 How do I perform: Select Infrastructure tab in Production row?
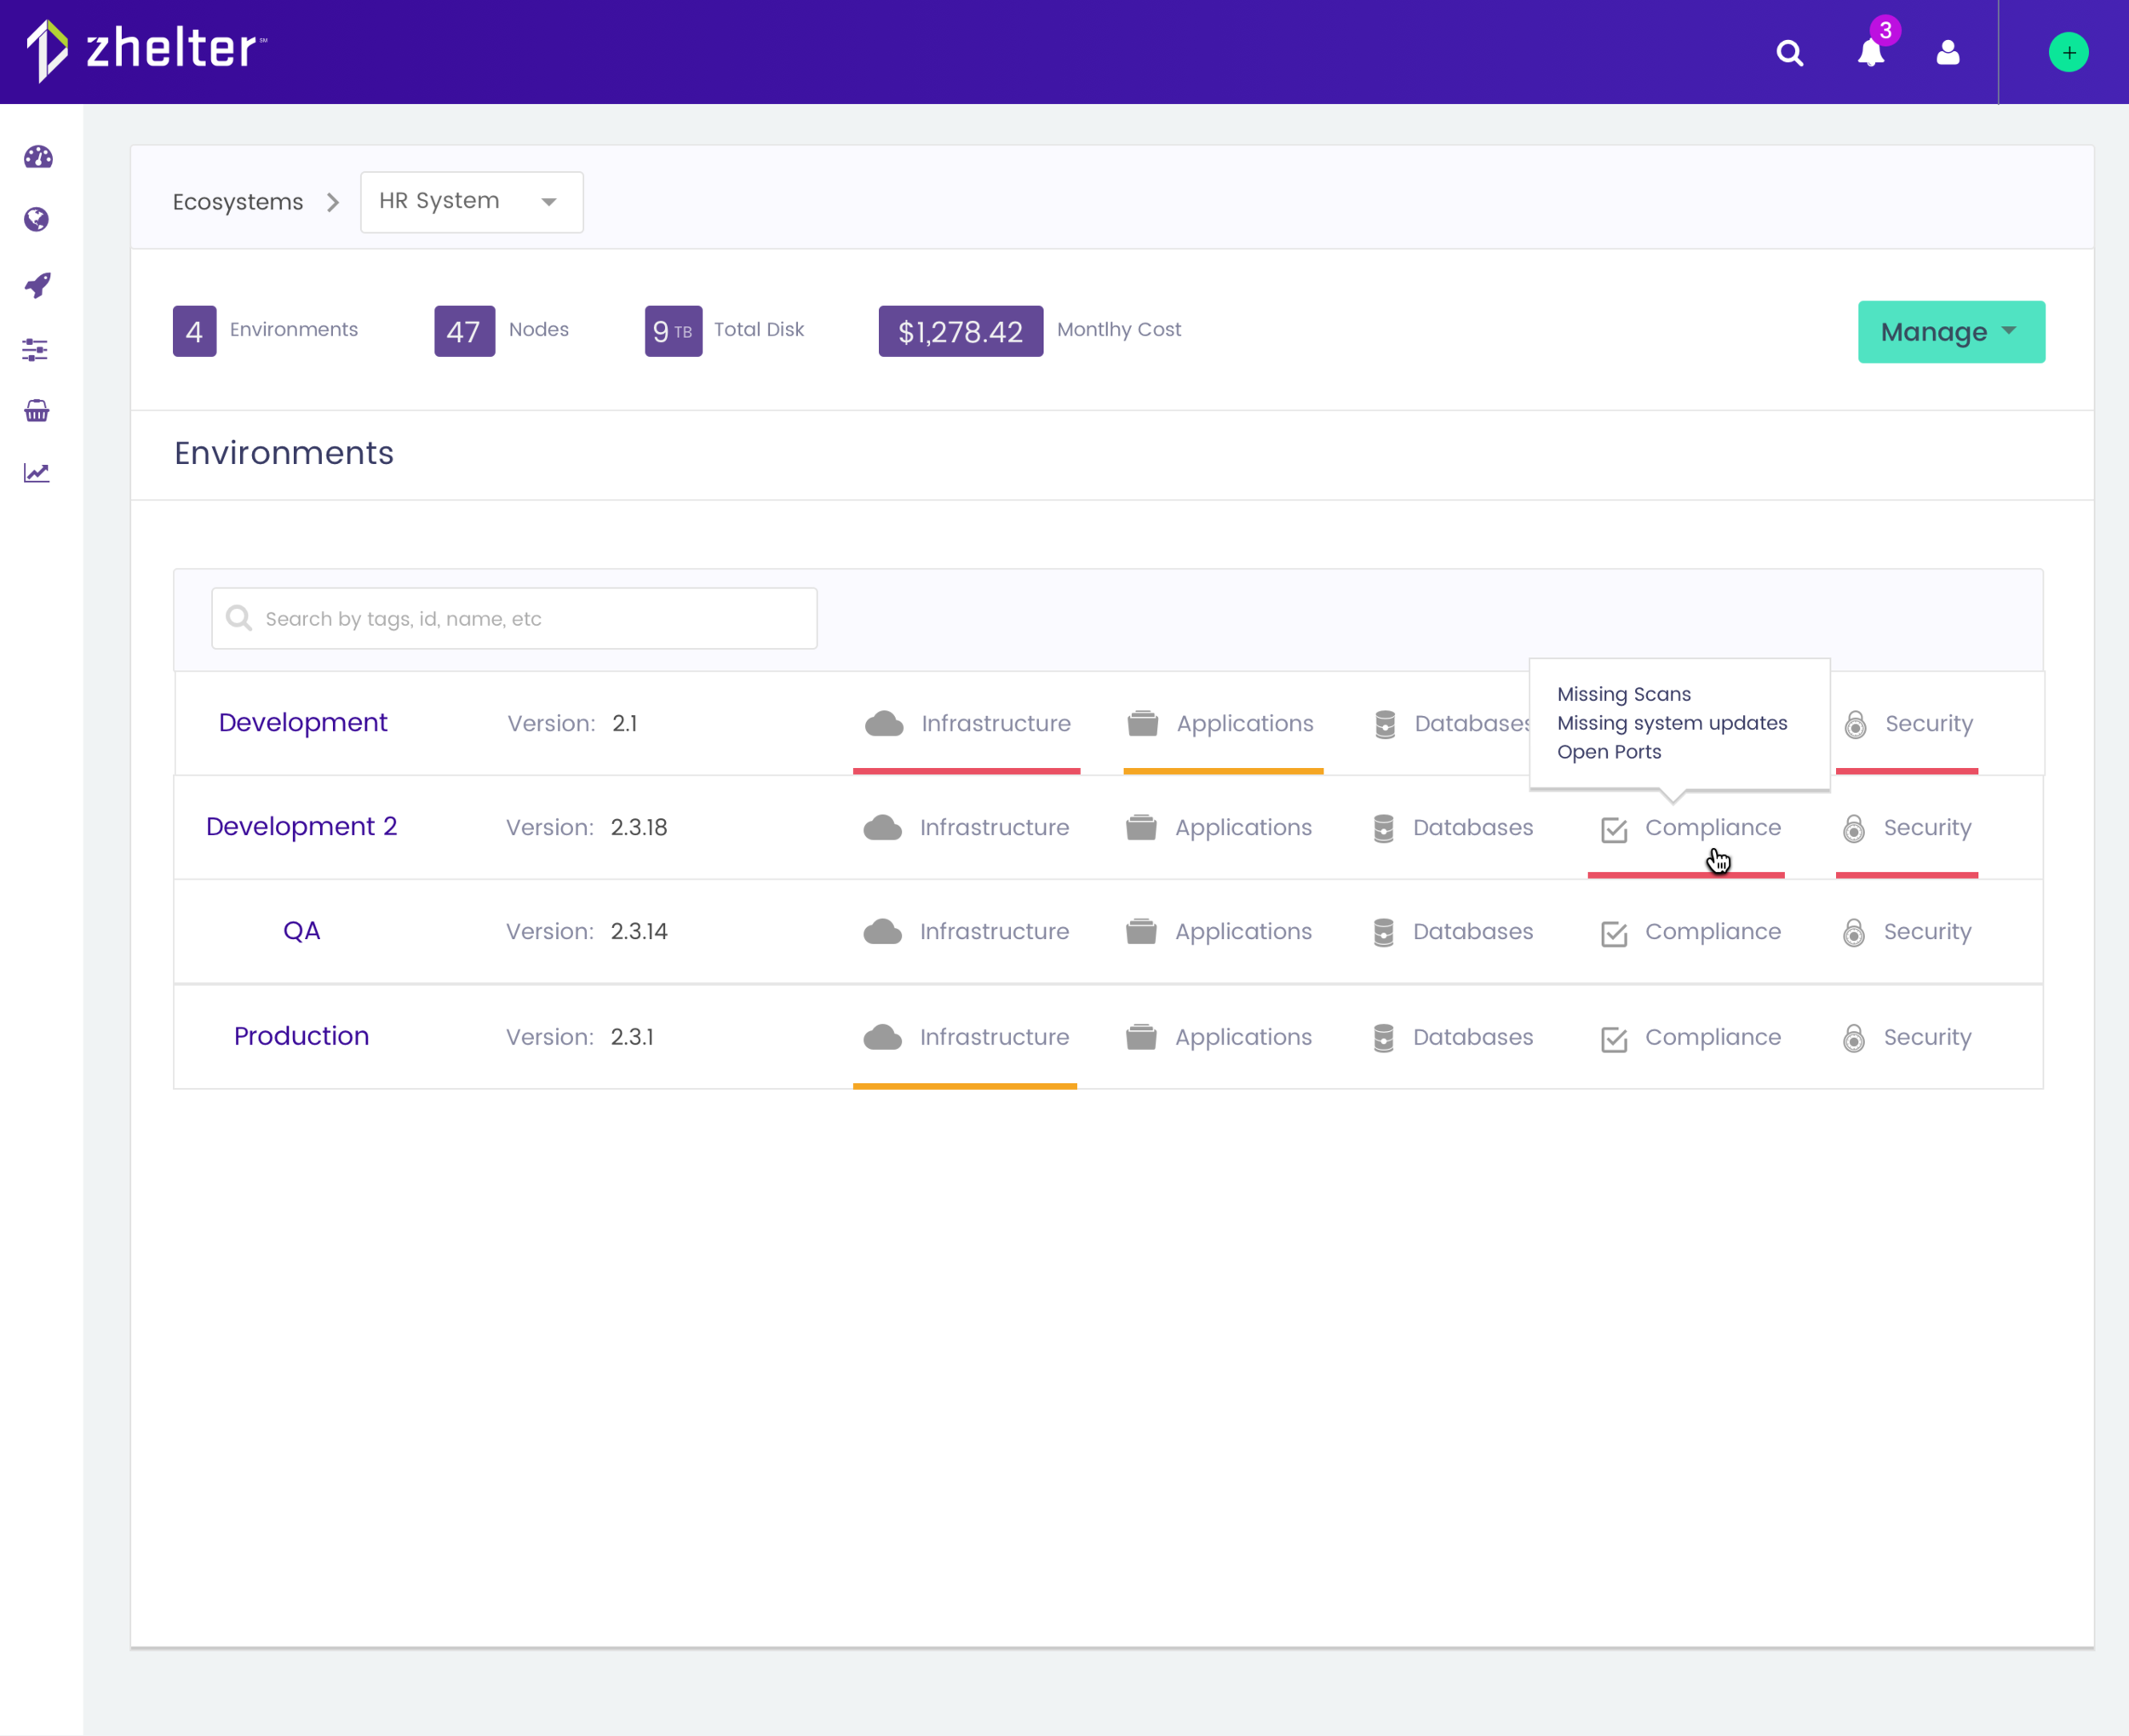coord(966,1037)
